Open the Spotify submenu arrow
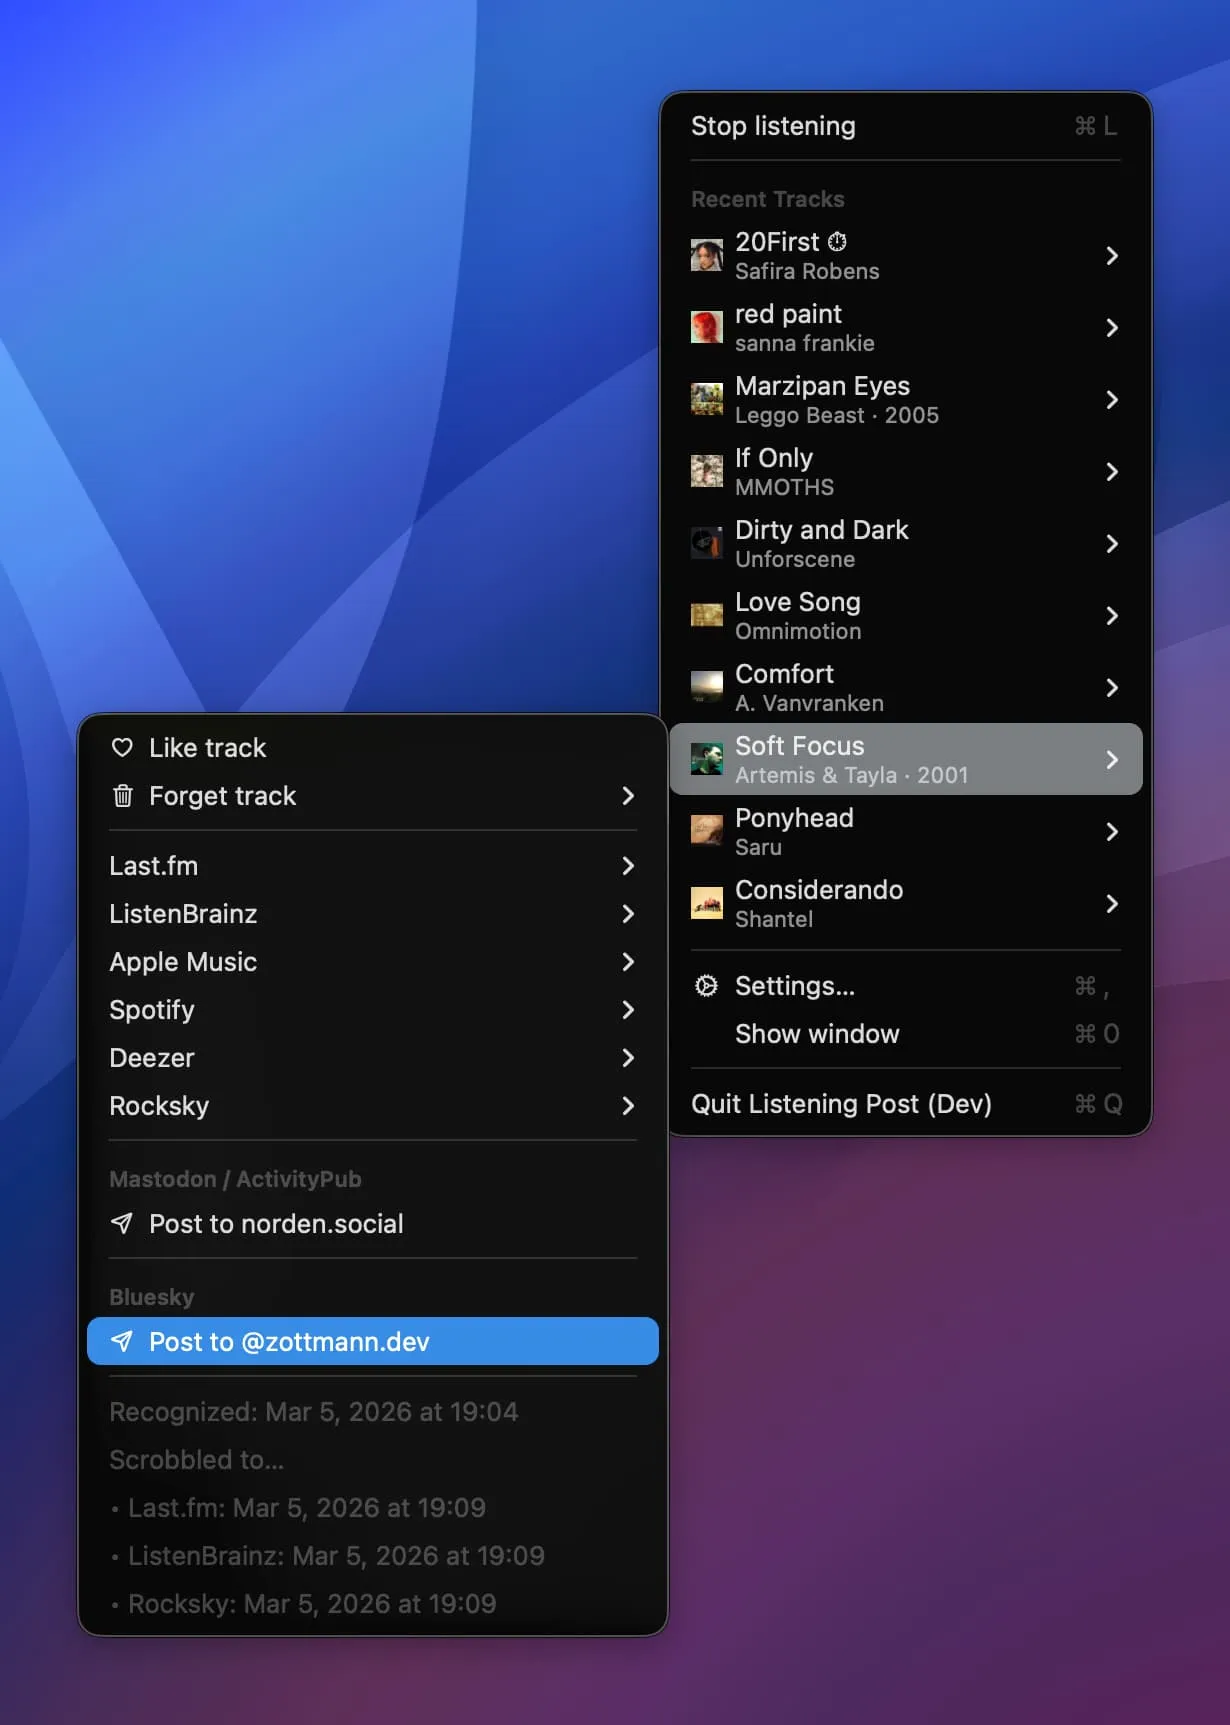Viewport: 1230px width, 1725px height. pyautogui.click(x=628, y=1010)
